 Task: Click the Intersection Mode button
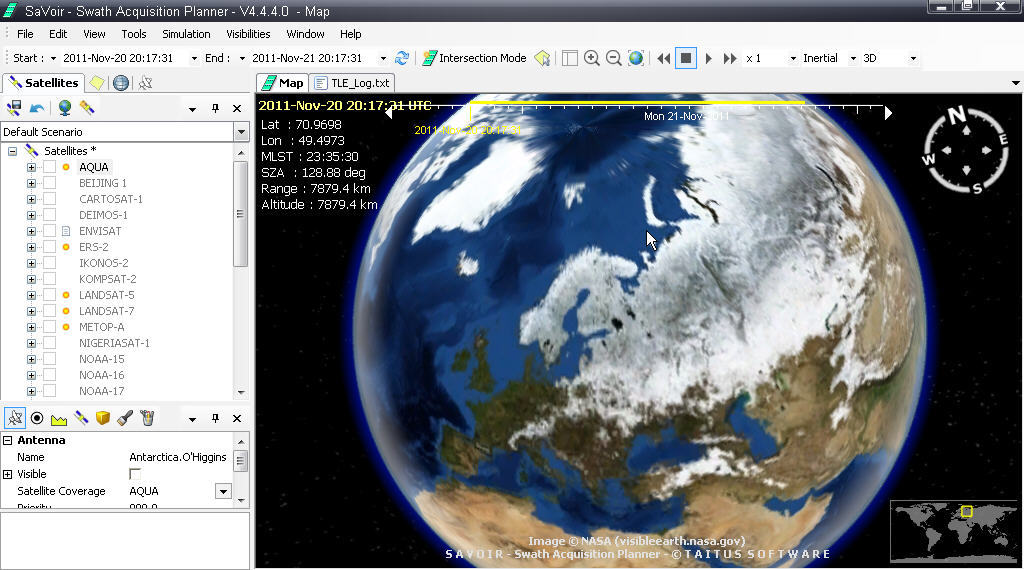pyautogui.click(x=474, y=58)
